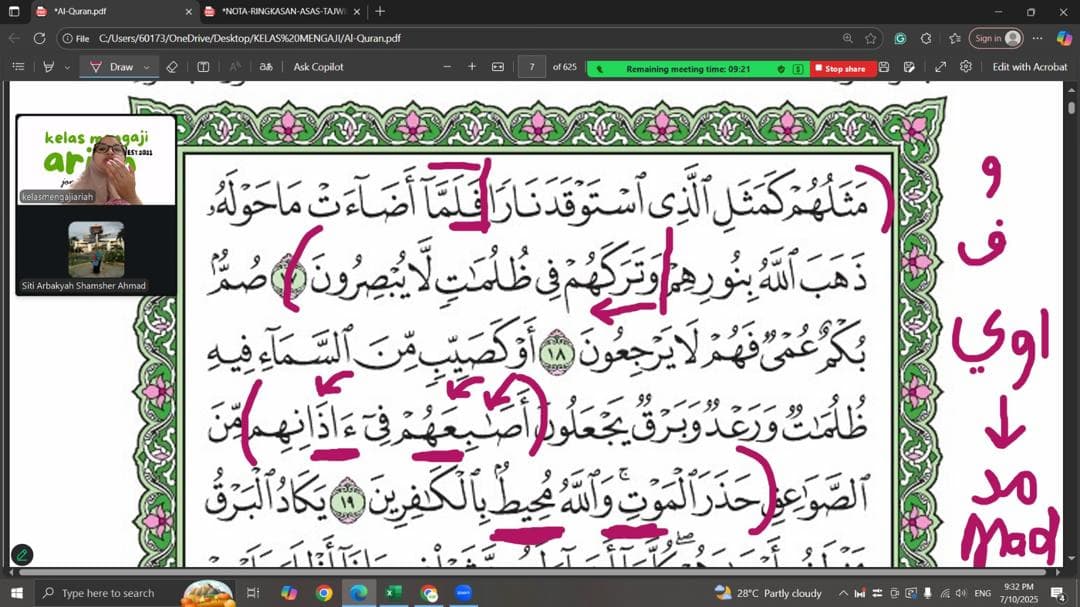Open the meeting security shield icon
Viewport: 1080px width, 607px height.
click(781, 69)
